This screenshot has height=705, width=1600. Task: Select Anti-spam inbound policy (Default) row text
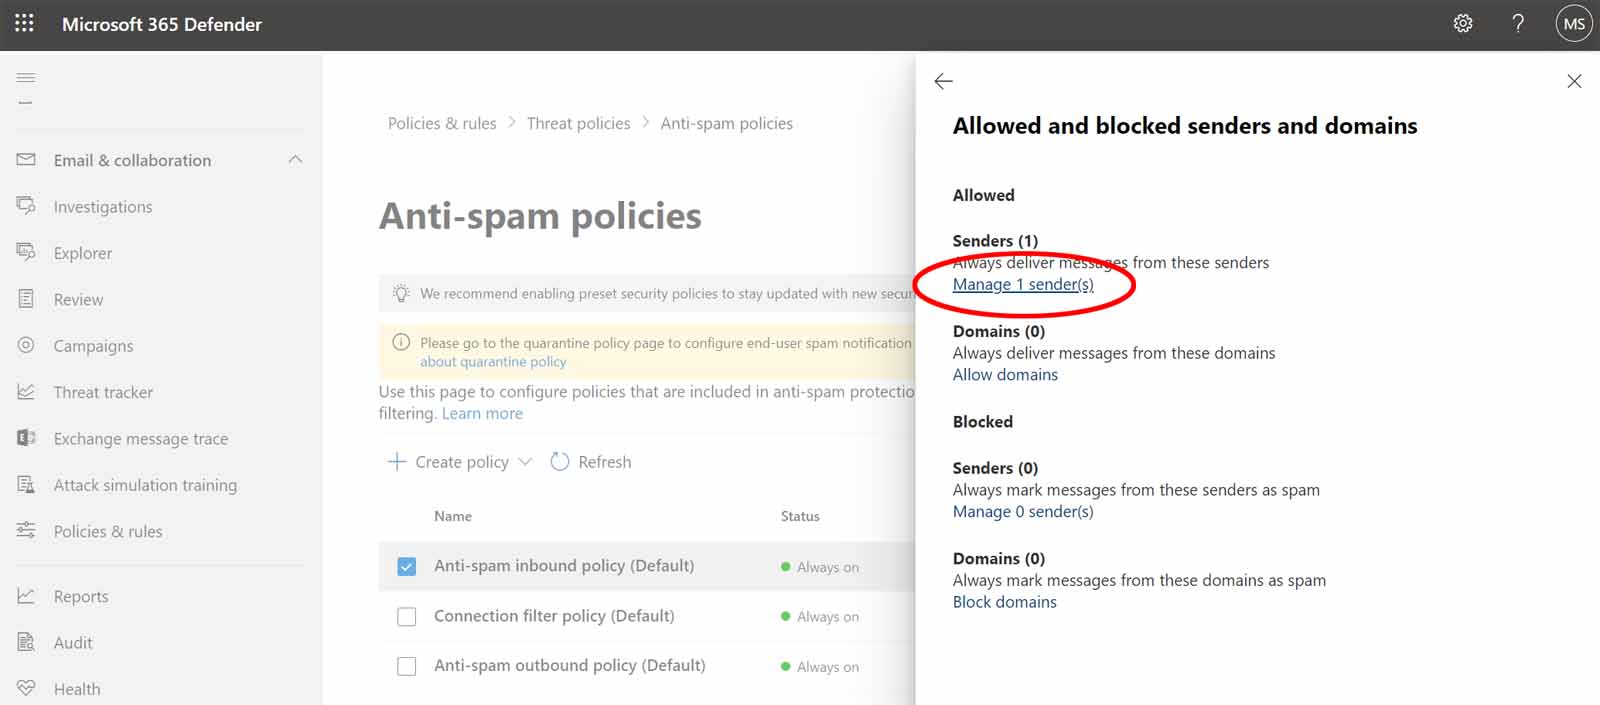pos(564,566)
